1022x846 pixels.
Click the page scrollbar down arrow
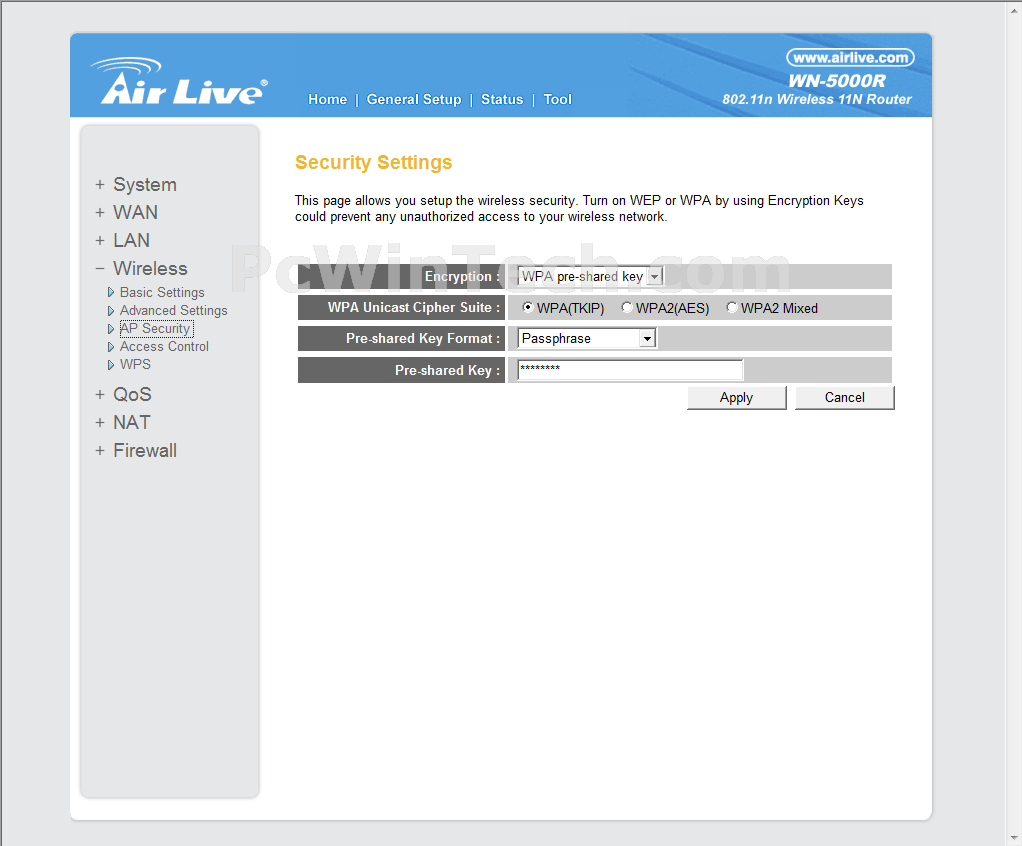(1015, 838)
